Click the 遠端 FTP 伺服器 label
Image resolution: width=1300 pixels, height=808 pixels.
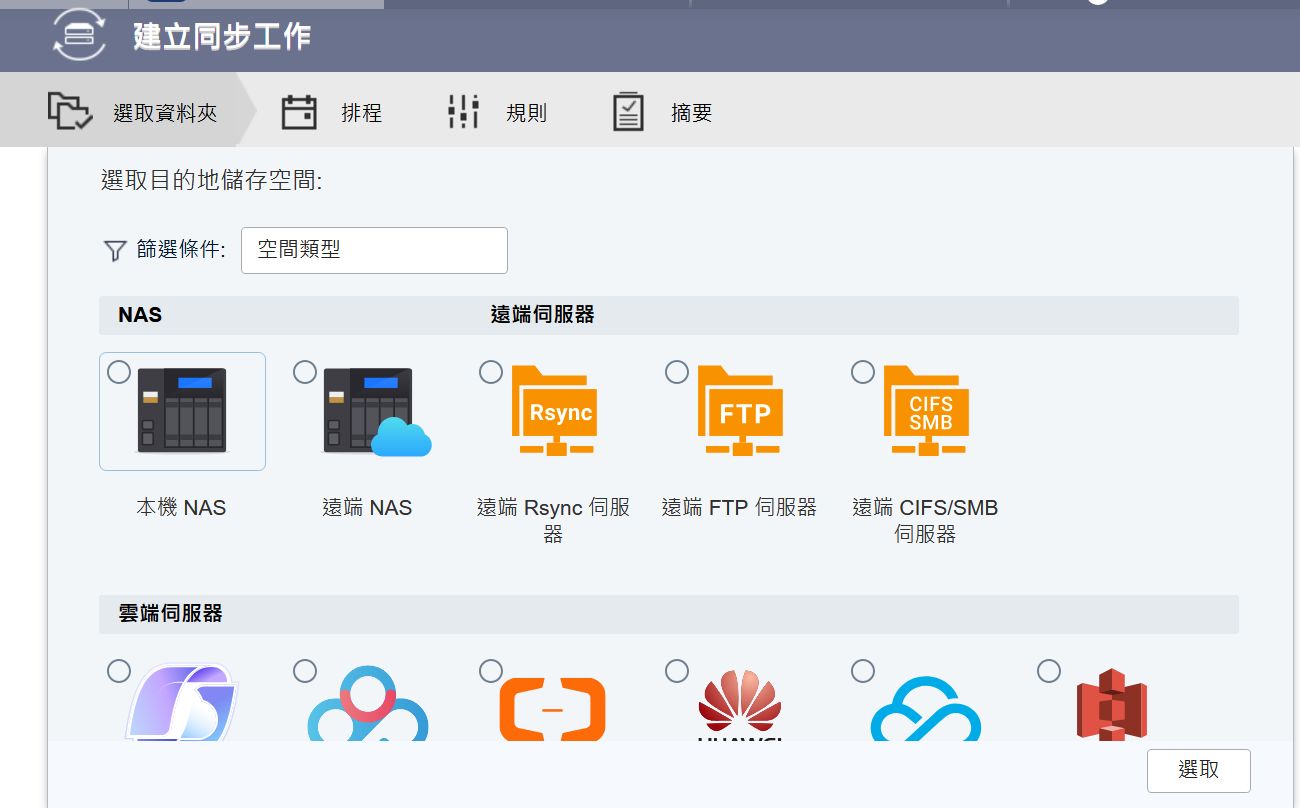(740, 508)
